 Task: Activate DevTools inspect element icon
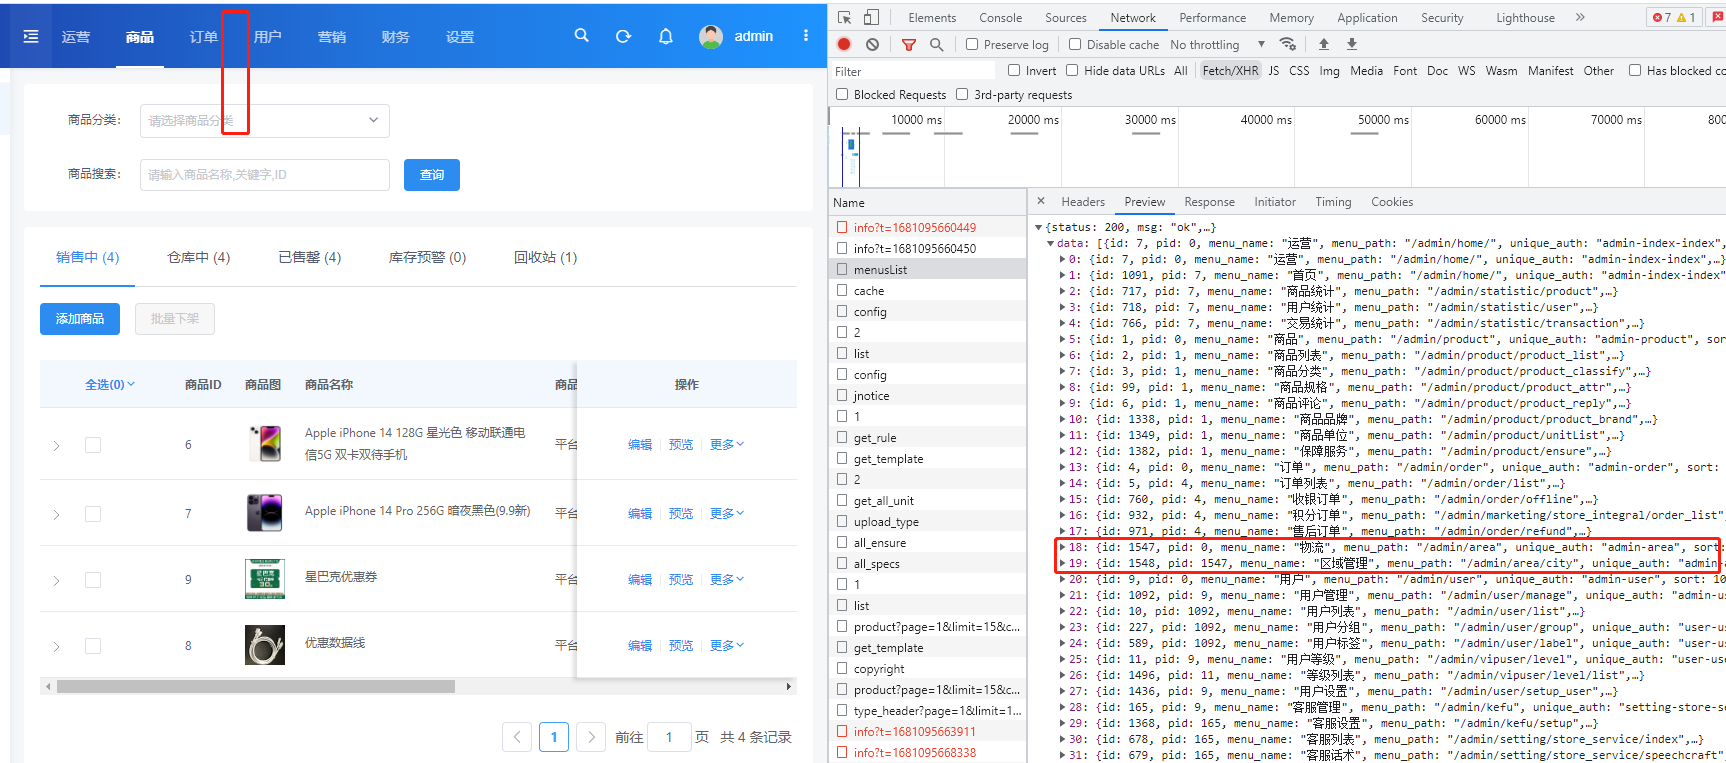pyautogui.click(x=844, y=17)
